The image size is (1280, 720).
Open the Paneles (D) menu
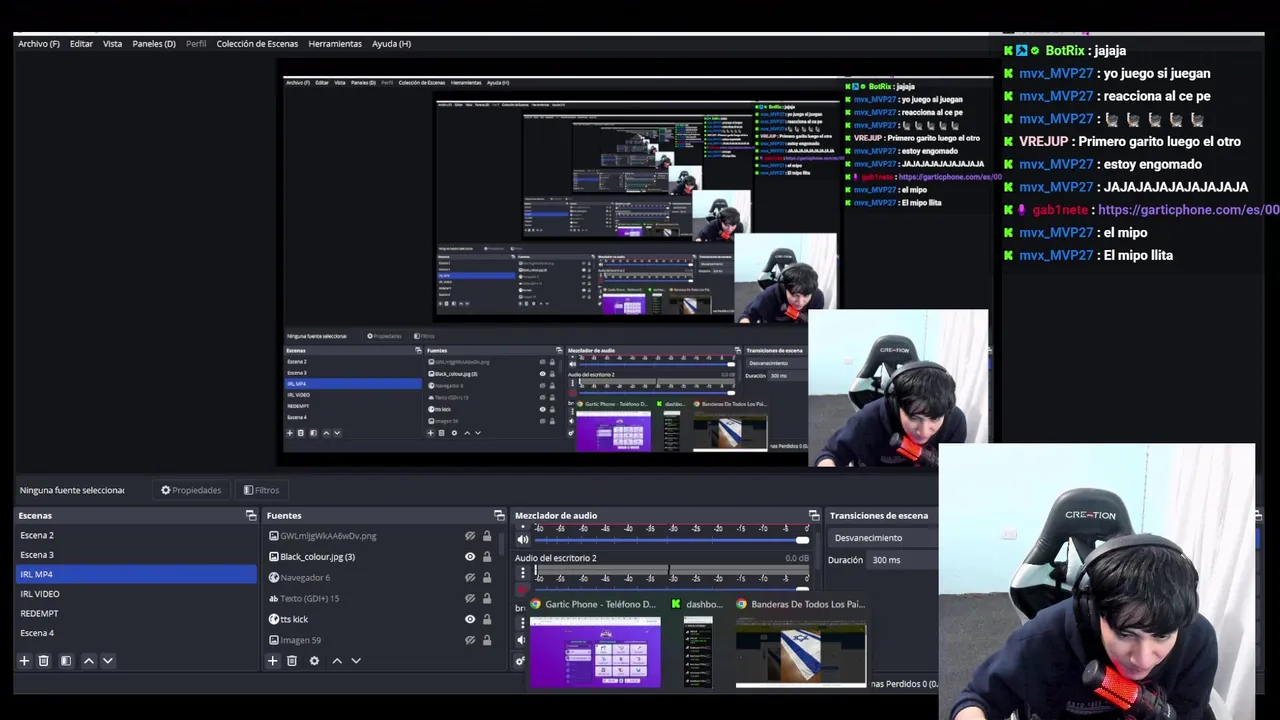[x=154, y=44]
